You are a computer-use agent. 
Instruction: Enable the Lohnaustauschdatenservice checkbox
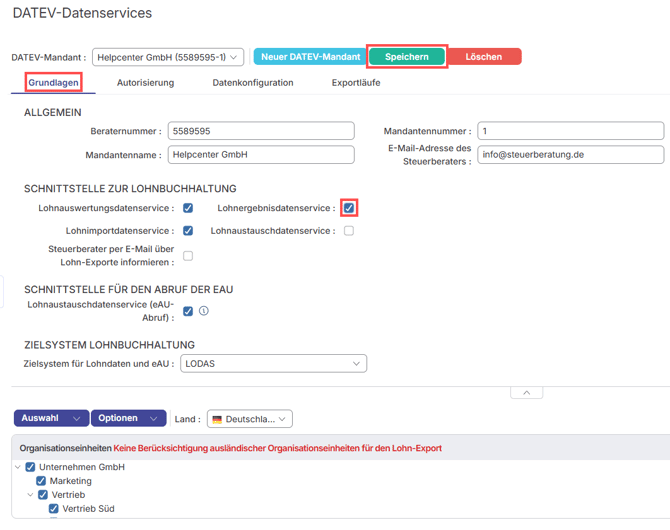pos(348,231)
